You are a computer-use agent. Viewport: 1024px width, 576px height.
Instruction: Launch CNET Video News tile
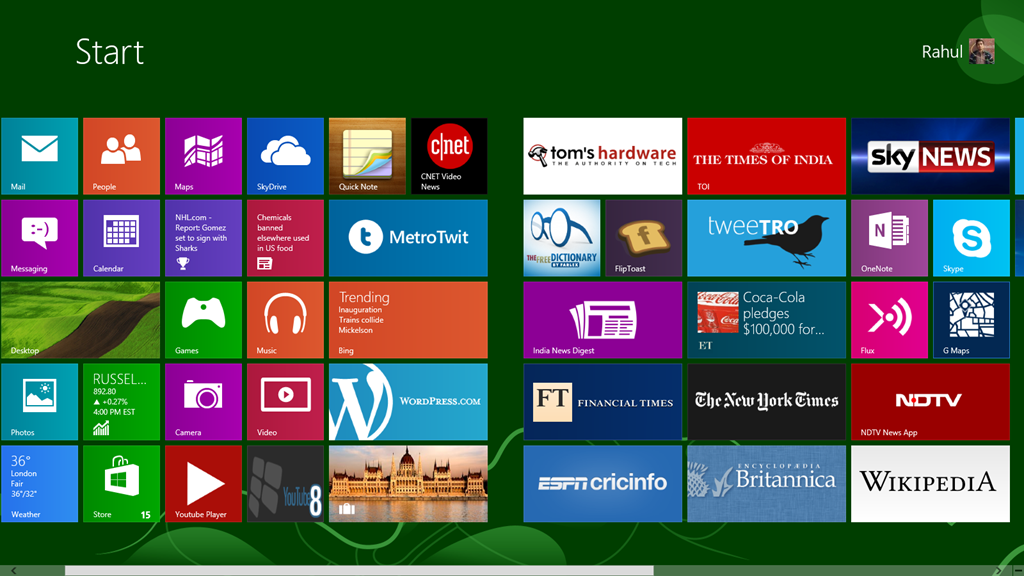coord(449,156)
